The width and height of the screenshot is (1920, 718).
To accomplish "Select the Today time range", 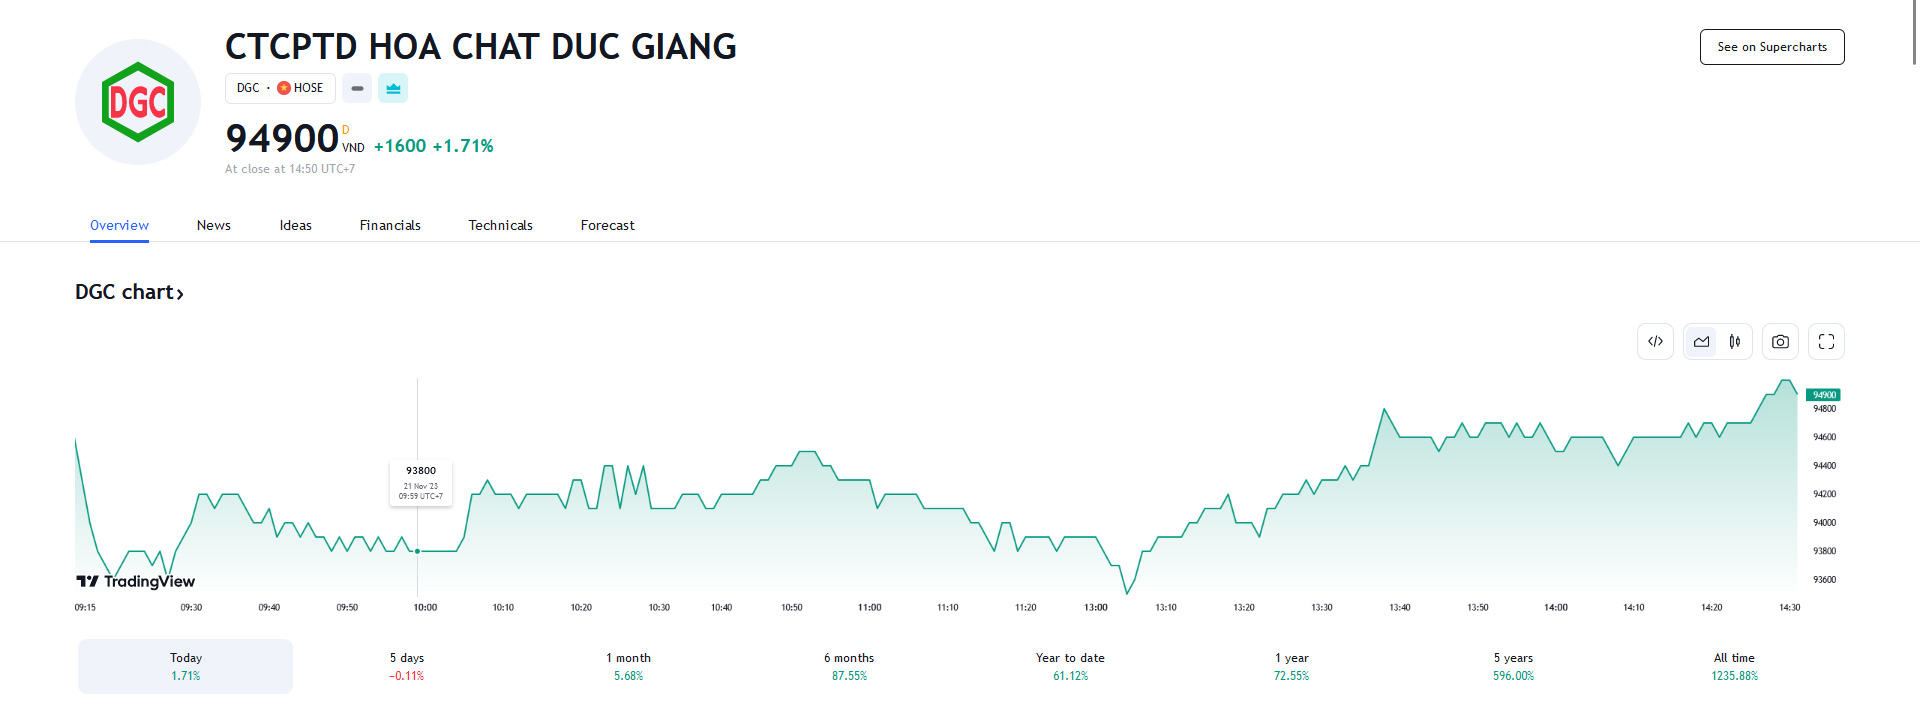I will (x=185, y=666).
